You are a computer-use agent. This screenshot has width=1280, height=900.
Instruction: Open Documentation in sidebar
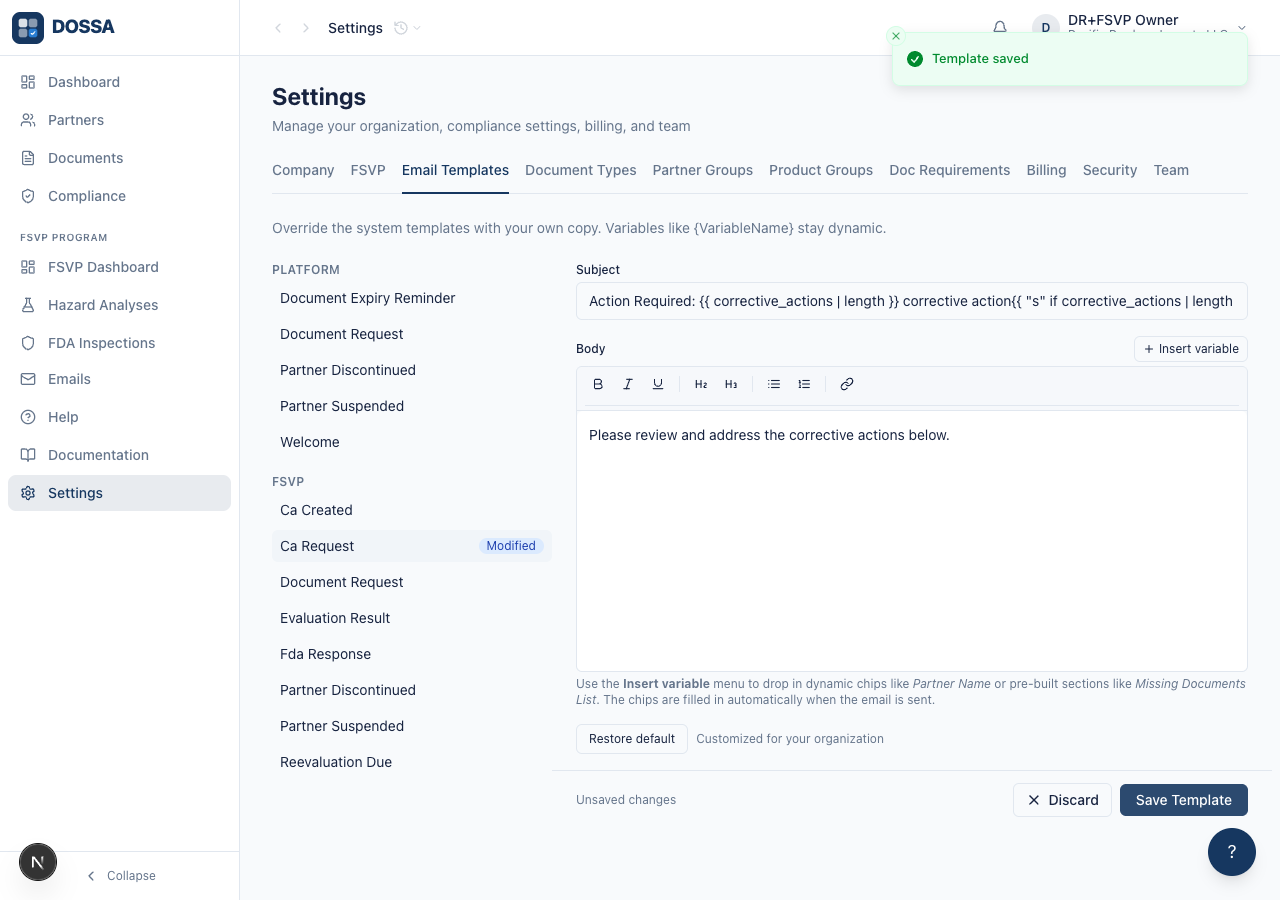(119, 455)
